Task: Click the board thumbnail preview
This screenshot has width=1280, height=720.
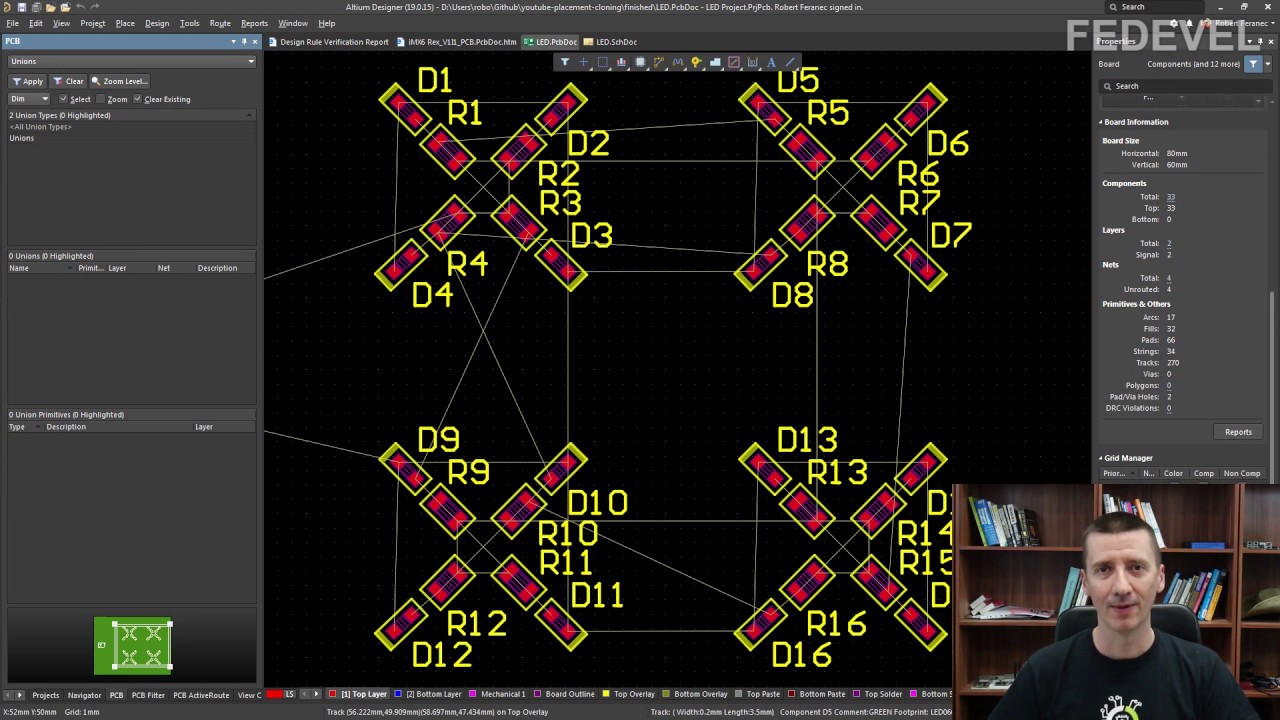Action: pos(133,645)
